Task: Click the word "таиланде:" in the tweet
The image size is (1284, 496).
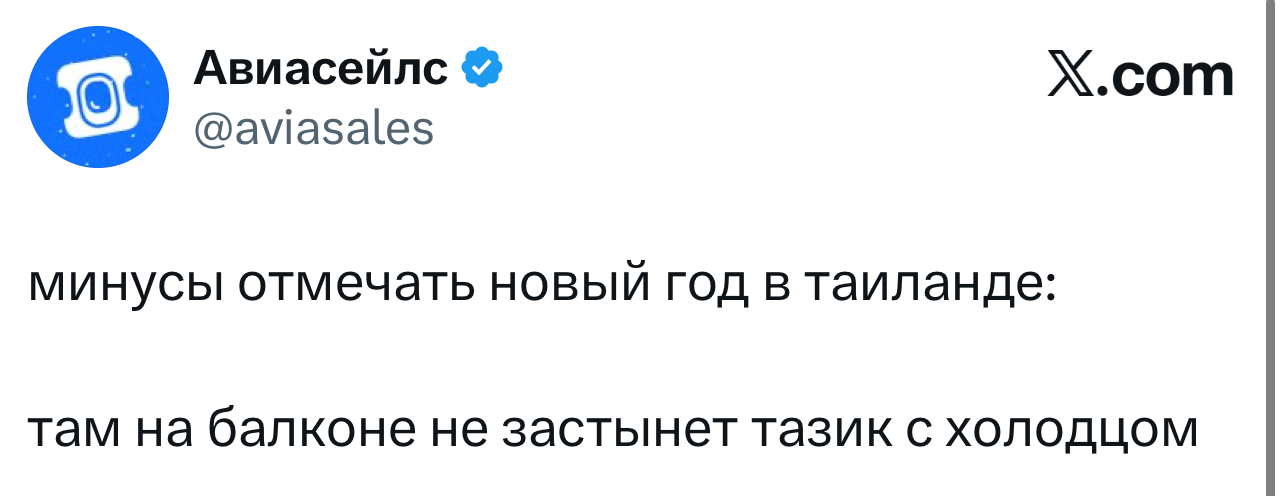Action: (x=928, y=289)
